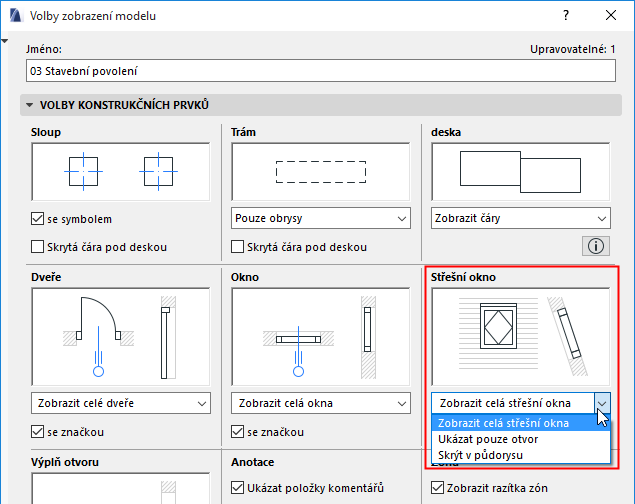The image size is (635, 504).
Task: Click the Sloup column symbol preview
Action: tap(120, 172)
